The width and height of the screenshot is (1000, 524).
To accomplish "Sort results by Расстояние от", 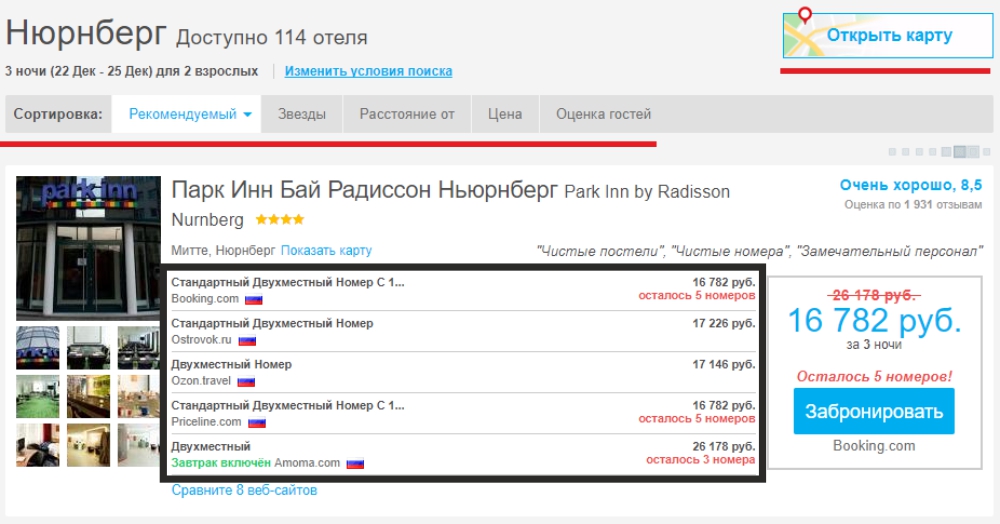I will point(407,114).
